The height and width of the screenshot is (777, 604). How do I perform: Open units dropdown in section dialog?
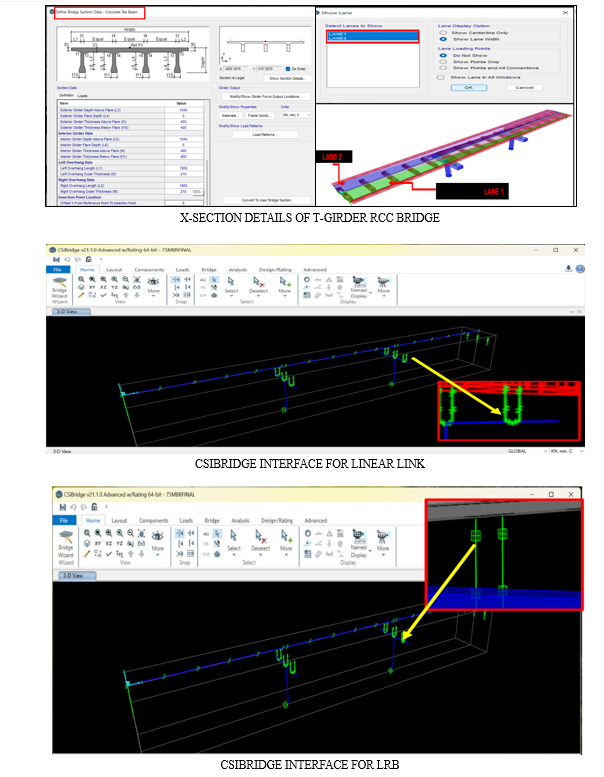pyautogui.click(x=296, y=115)
